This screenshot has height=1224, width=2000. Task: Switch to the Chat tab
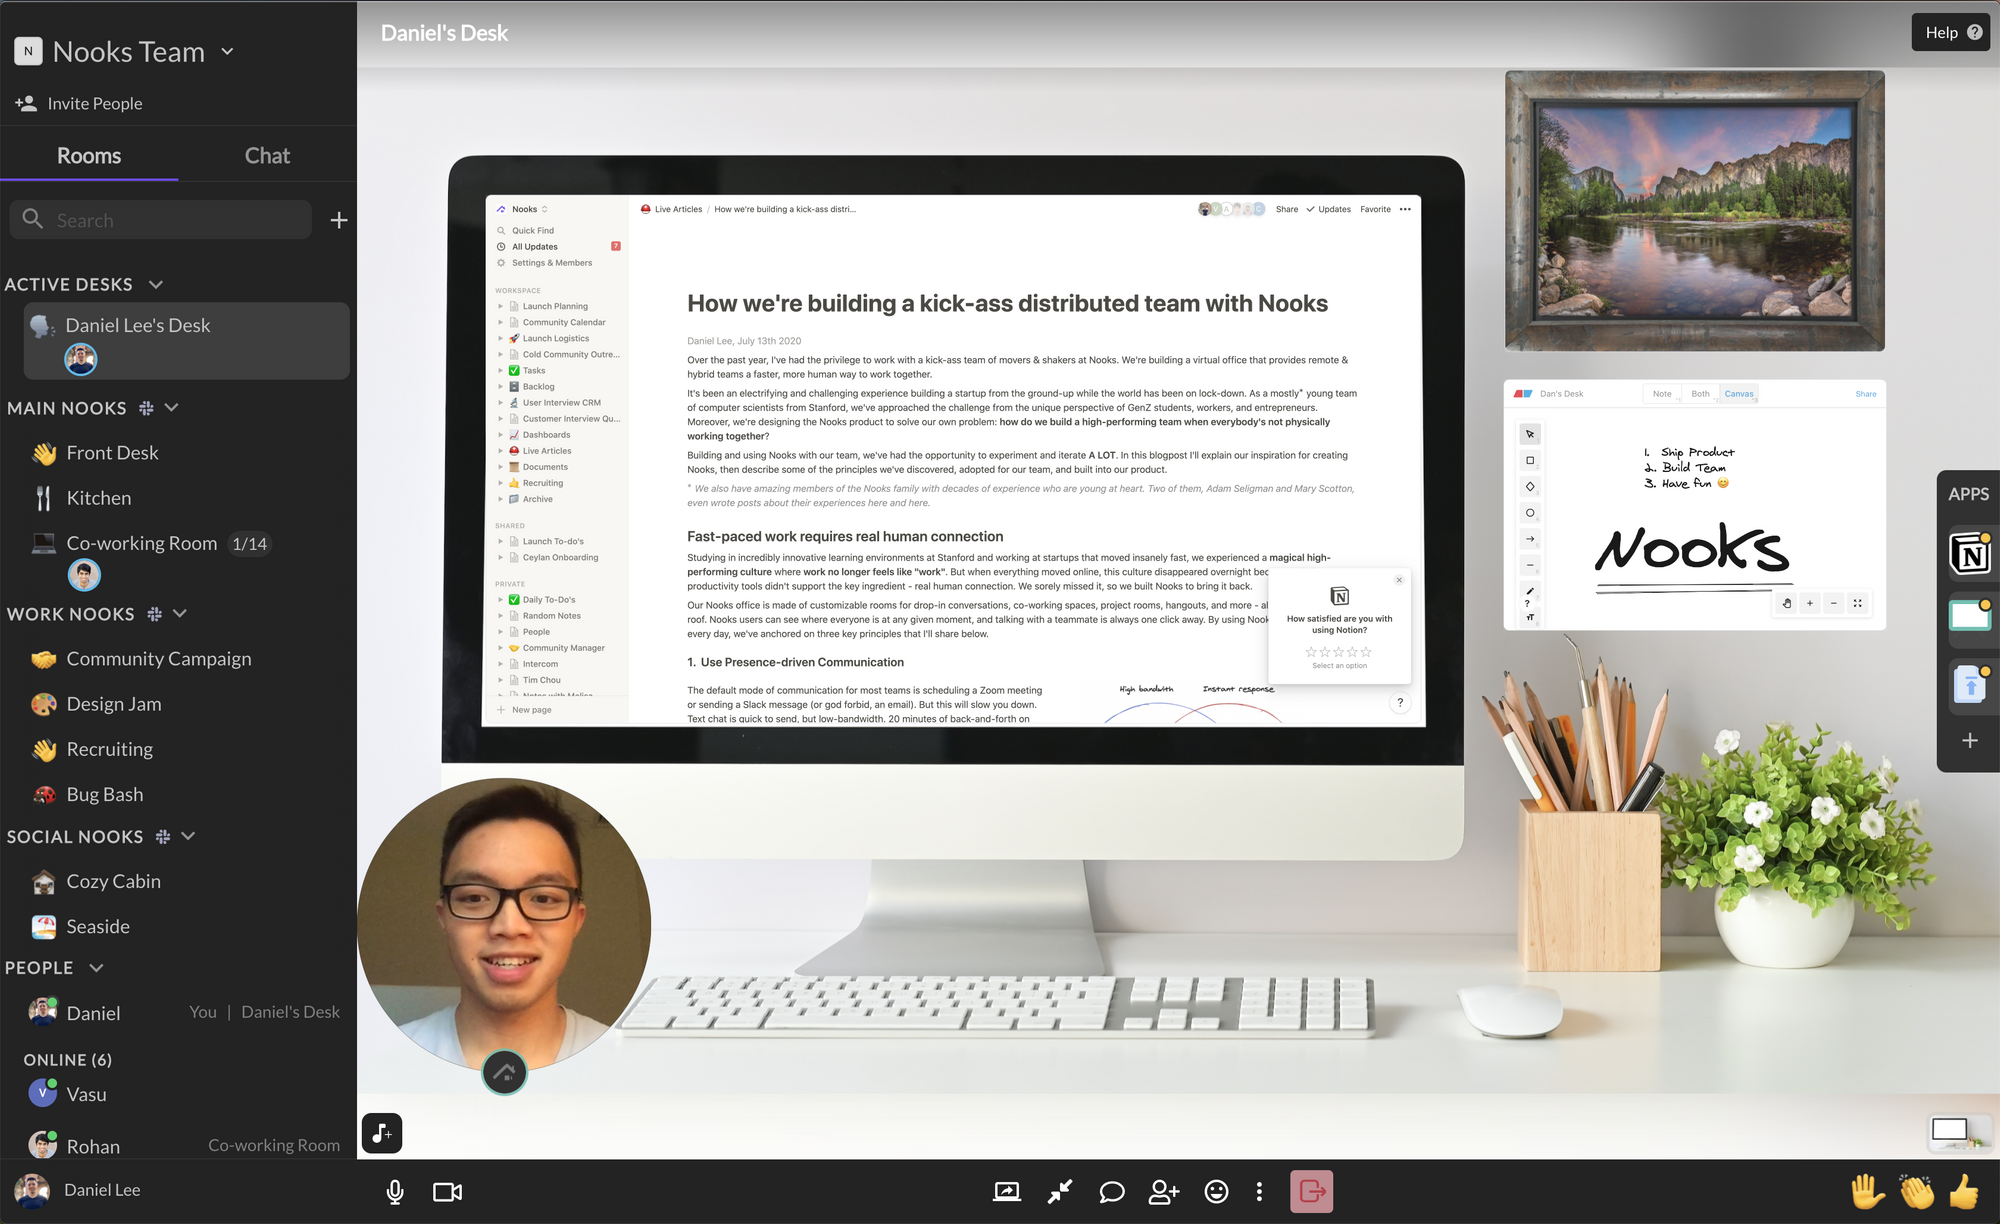coord(267,155)
